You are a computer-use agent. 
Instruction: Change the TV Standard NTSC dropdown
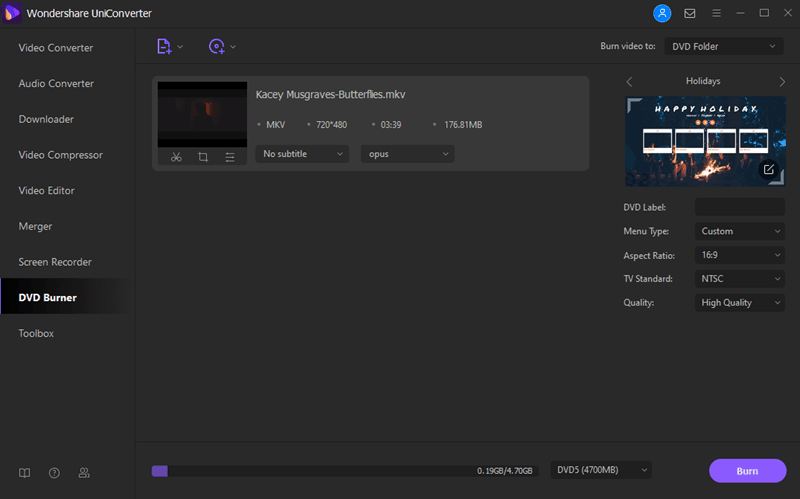740,279
